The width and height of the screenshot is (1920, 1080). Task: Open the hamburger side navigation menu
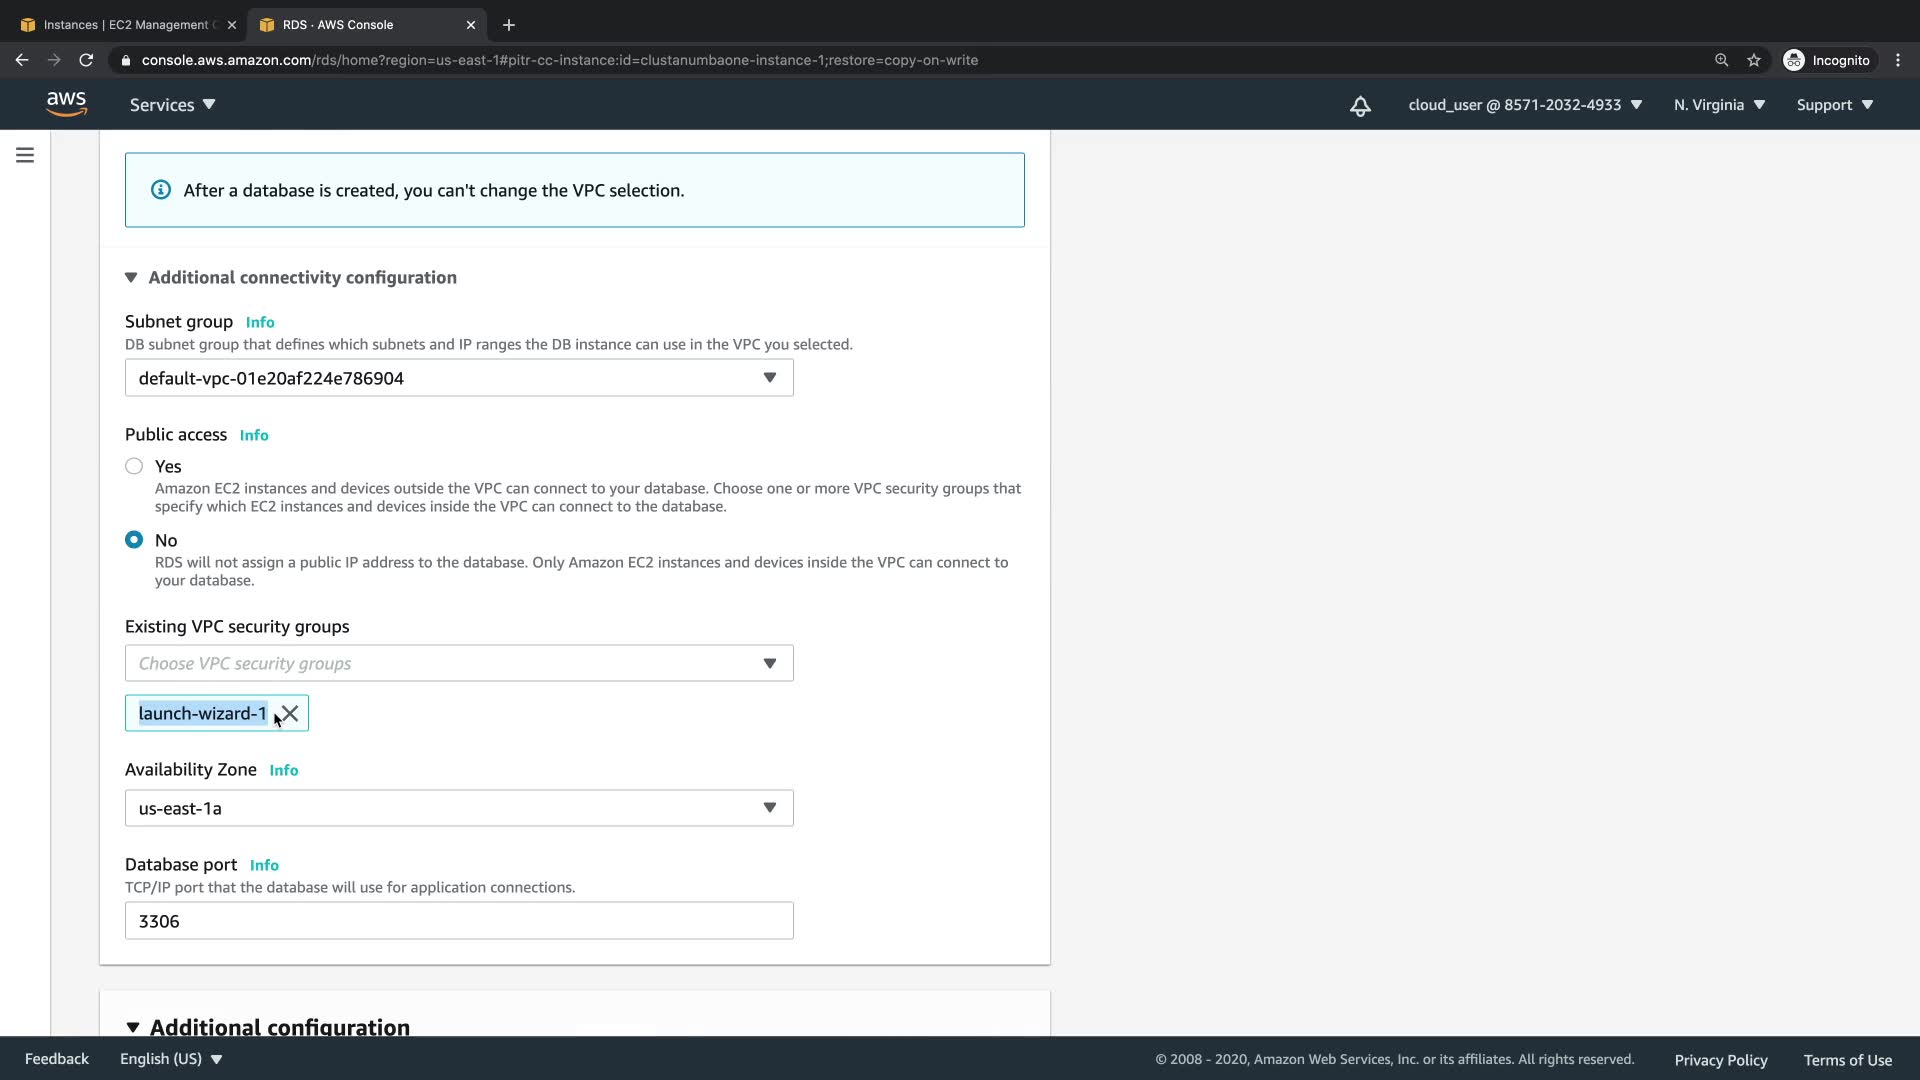tap(25, 155)
